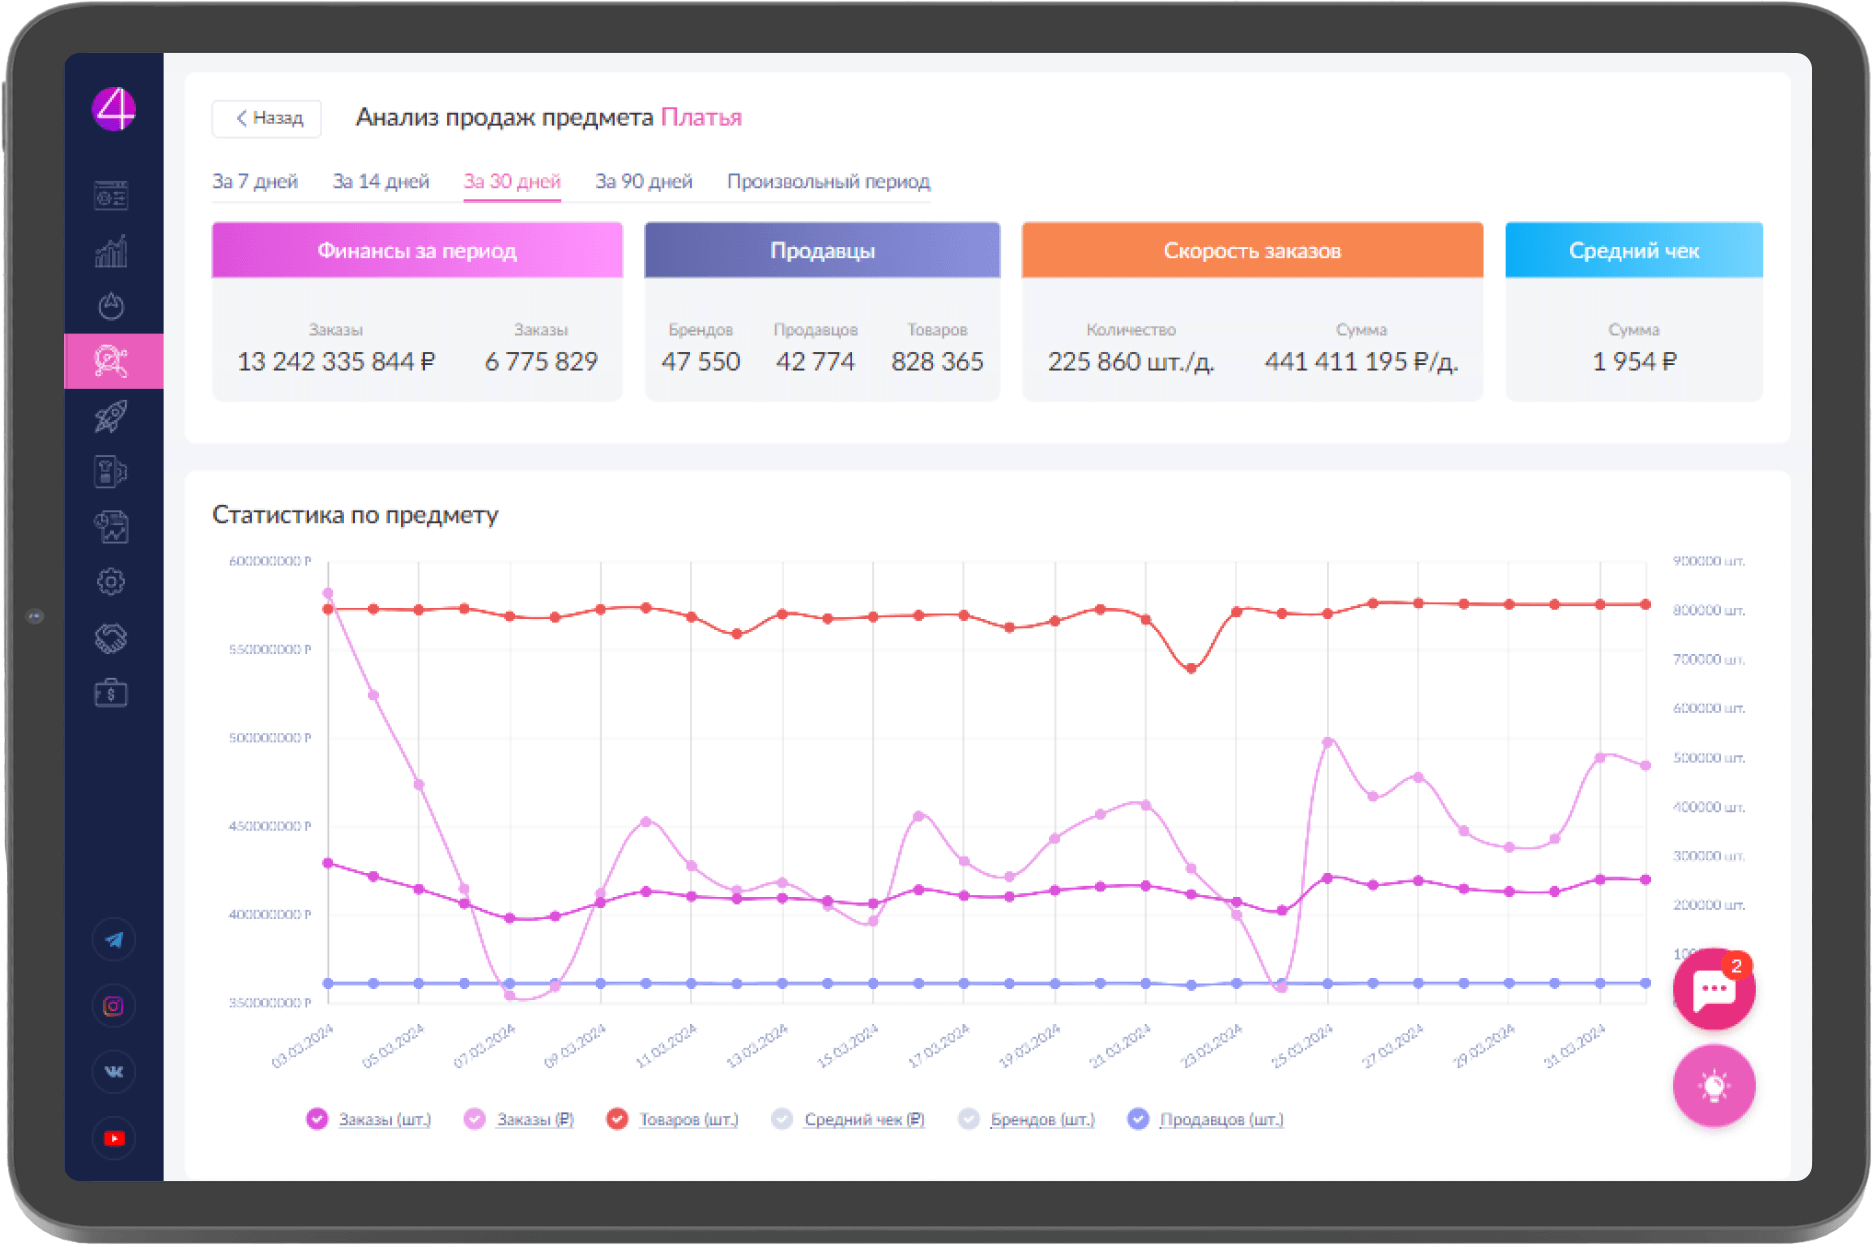Click the Товаров (шт.) legend label
1873x1245 pixels.
pyautogui.click(x=689, y=1119)
